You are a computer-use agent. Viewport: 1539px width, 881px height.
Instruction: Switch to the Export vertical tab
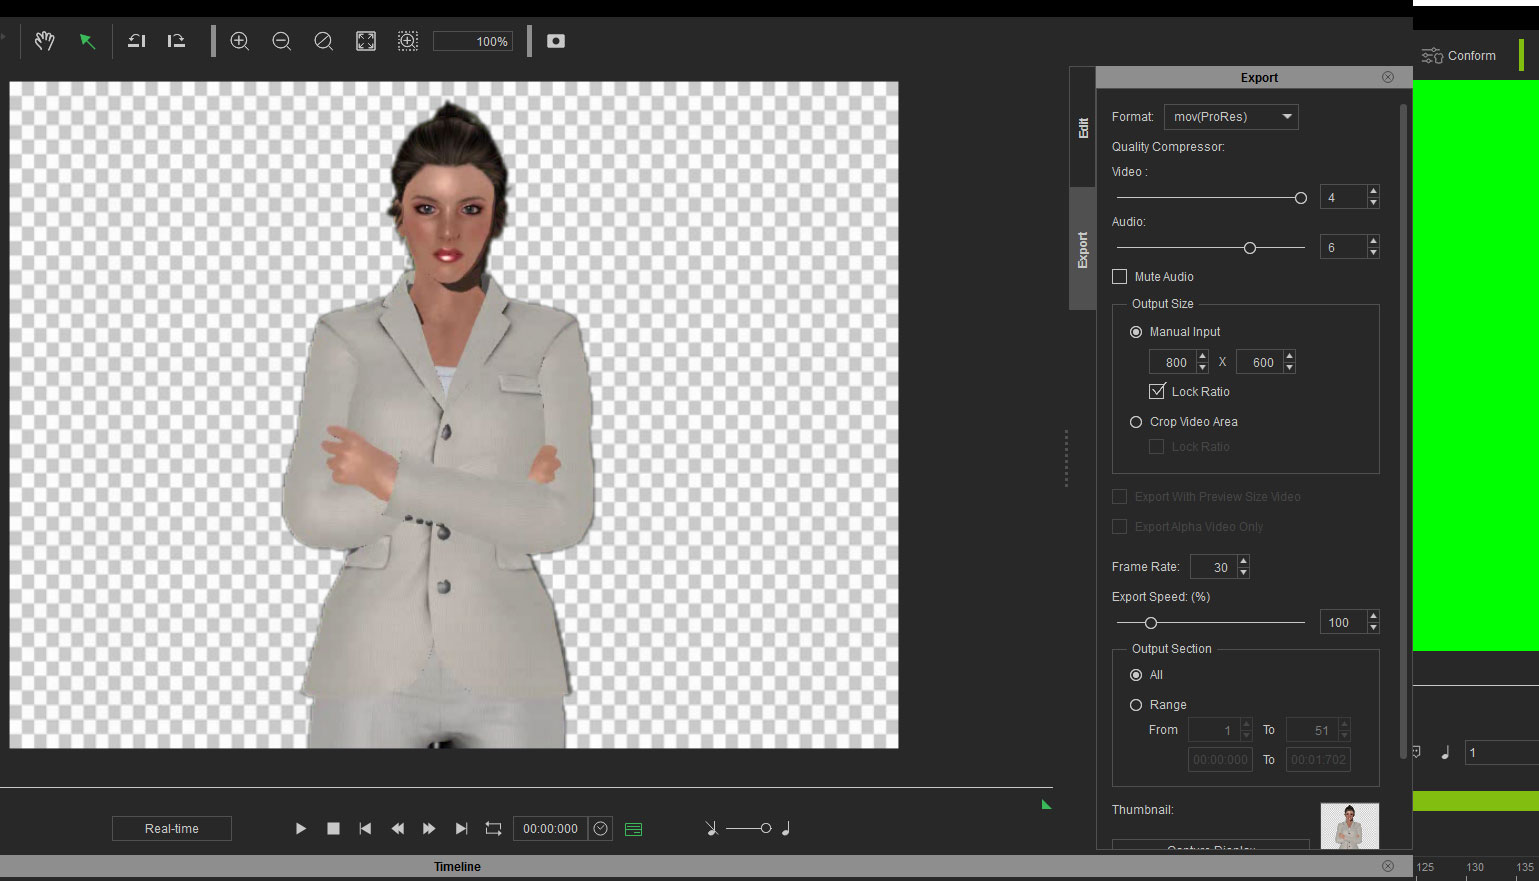pyautogui.click(x=1083, y=249)
